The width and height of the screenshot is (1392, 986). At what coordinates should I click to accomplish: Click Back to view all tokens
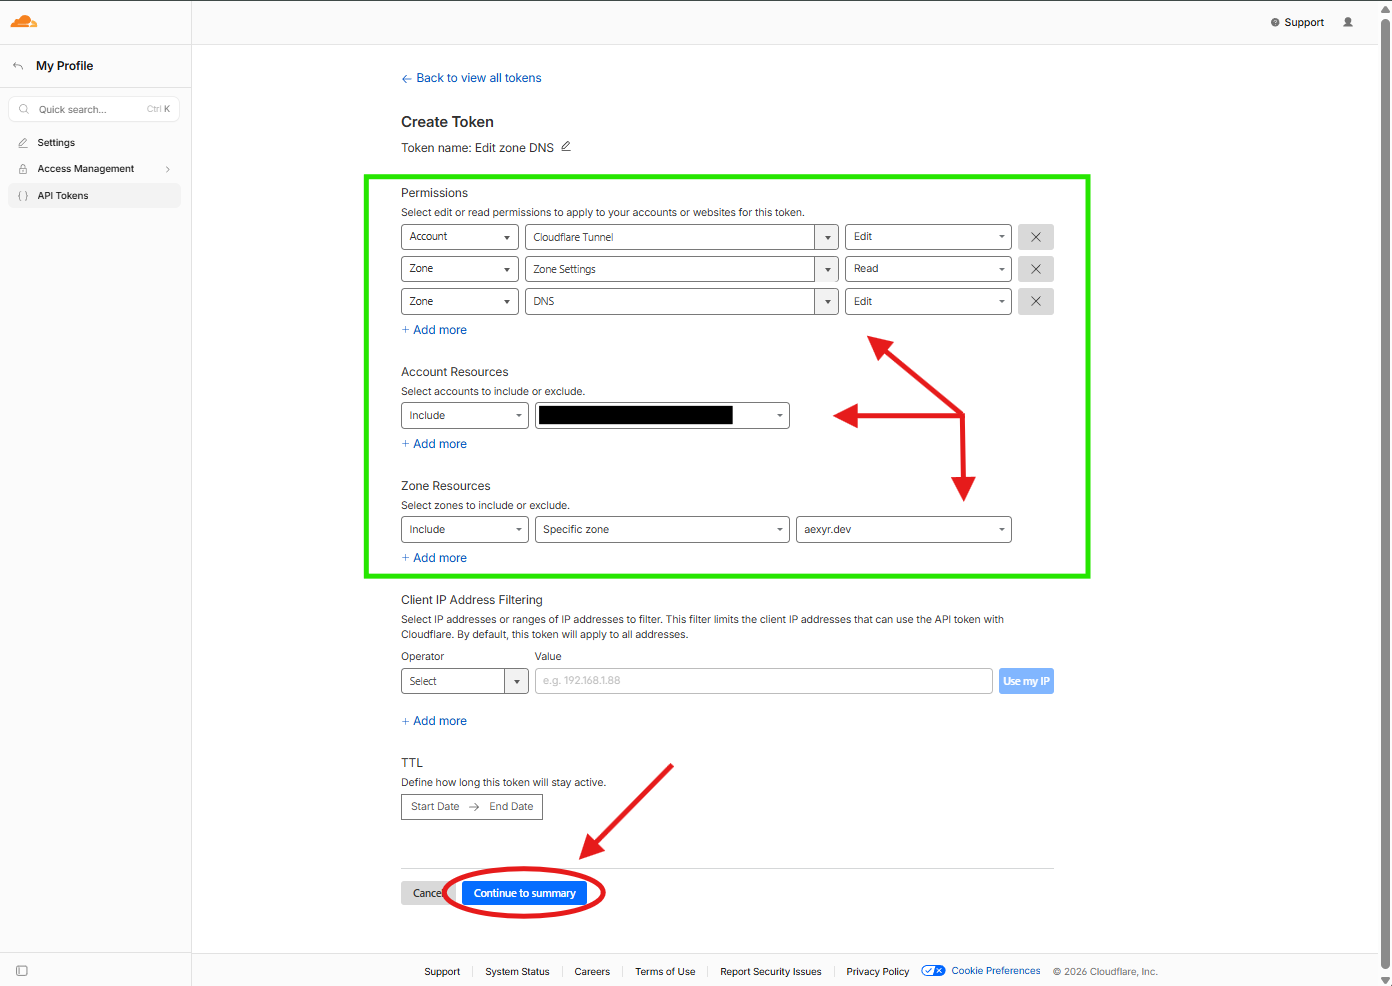coord(471,78)
